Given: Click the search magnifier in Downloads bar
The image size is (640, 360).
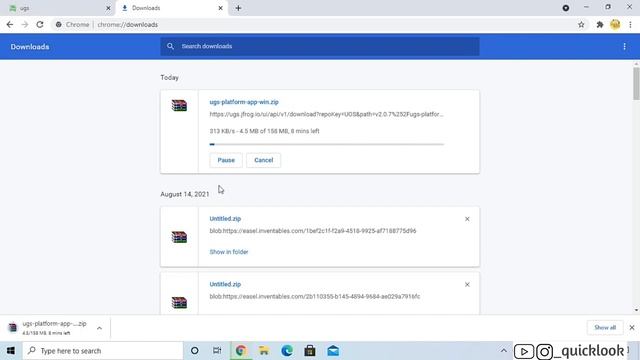Looking at the screenshot, I should (x=170, y=46).
